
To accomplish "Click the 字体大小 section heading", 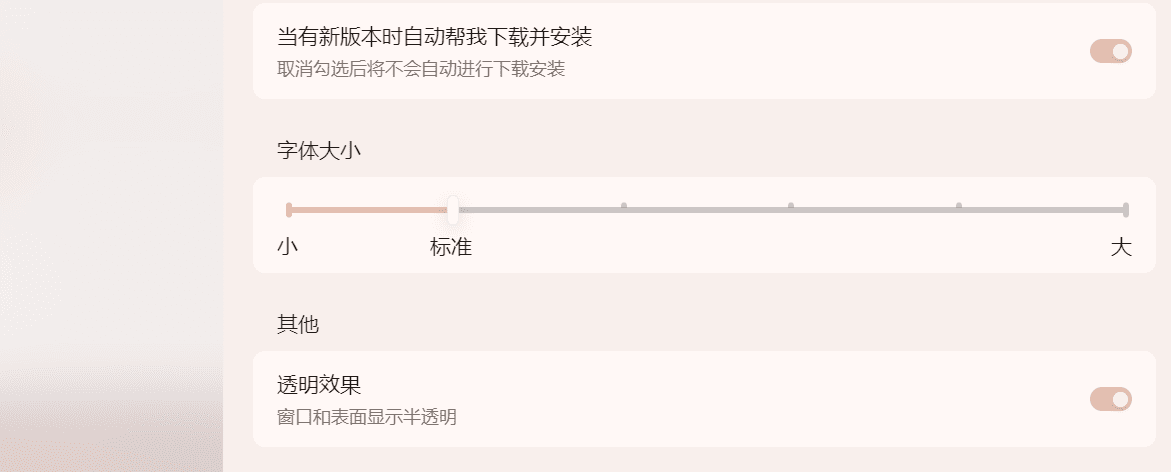I will point(318,152).
